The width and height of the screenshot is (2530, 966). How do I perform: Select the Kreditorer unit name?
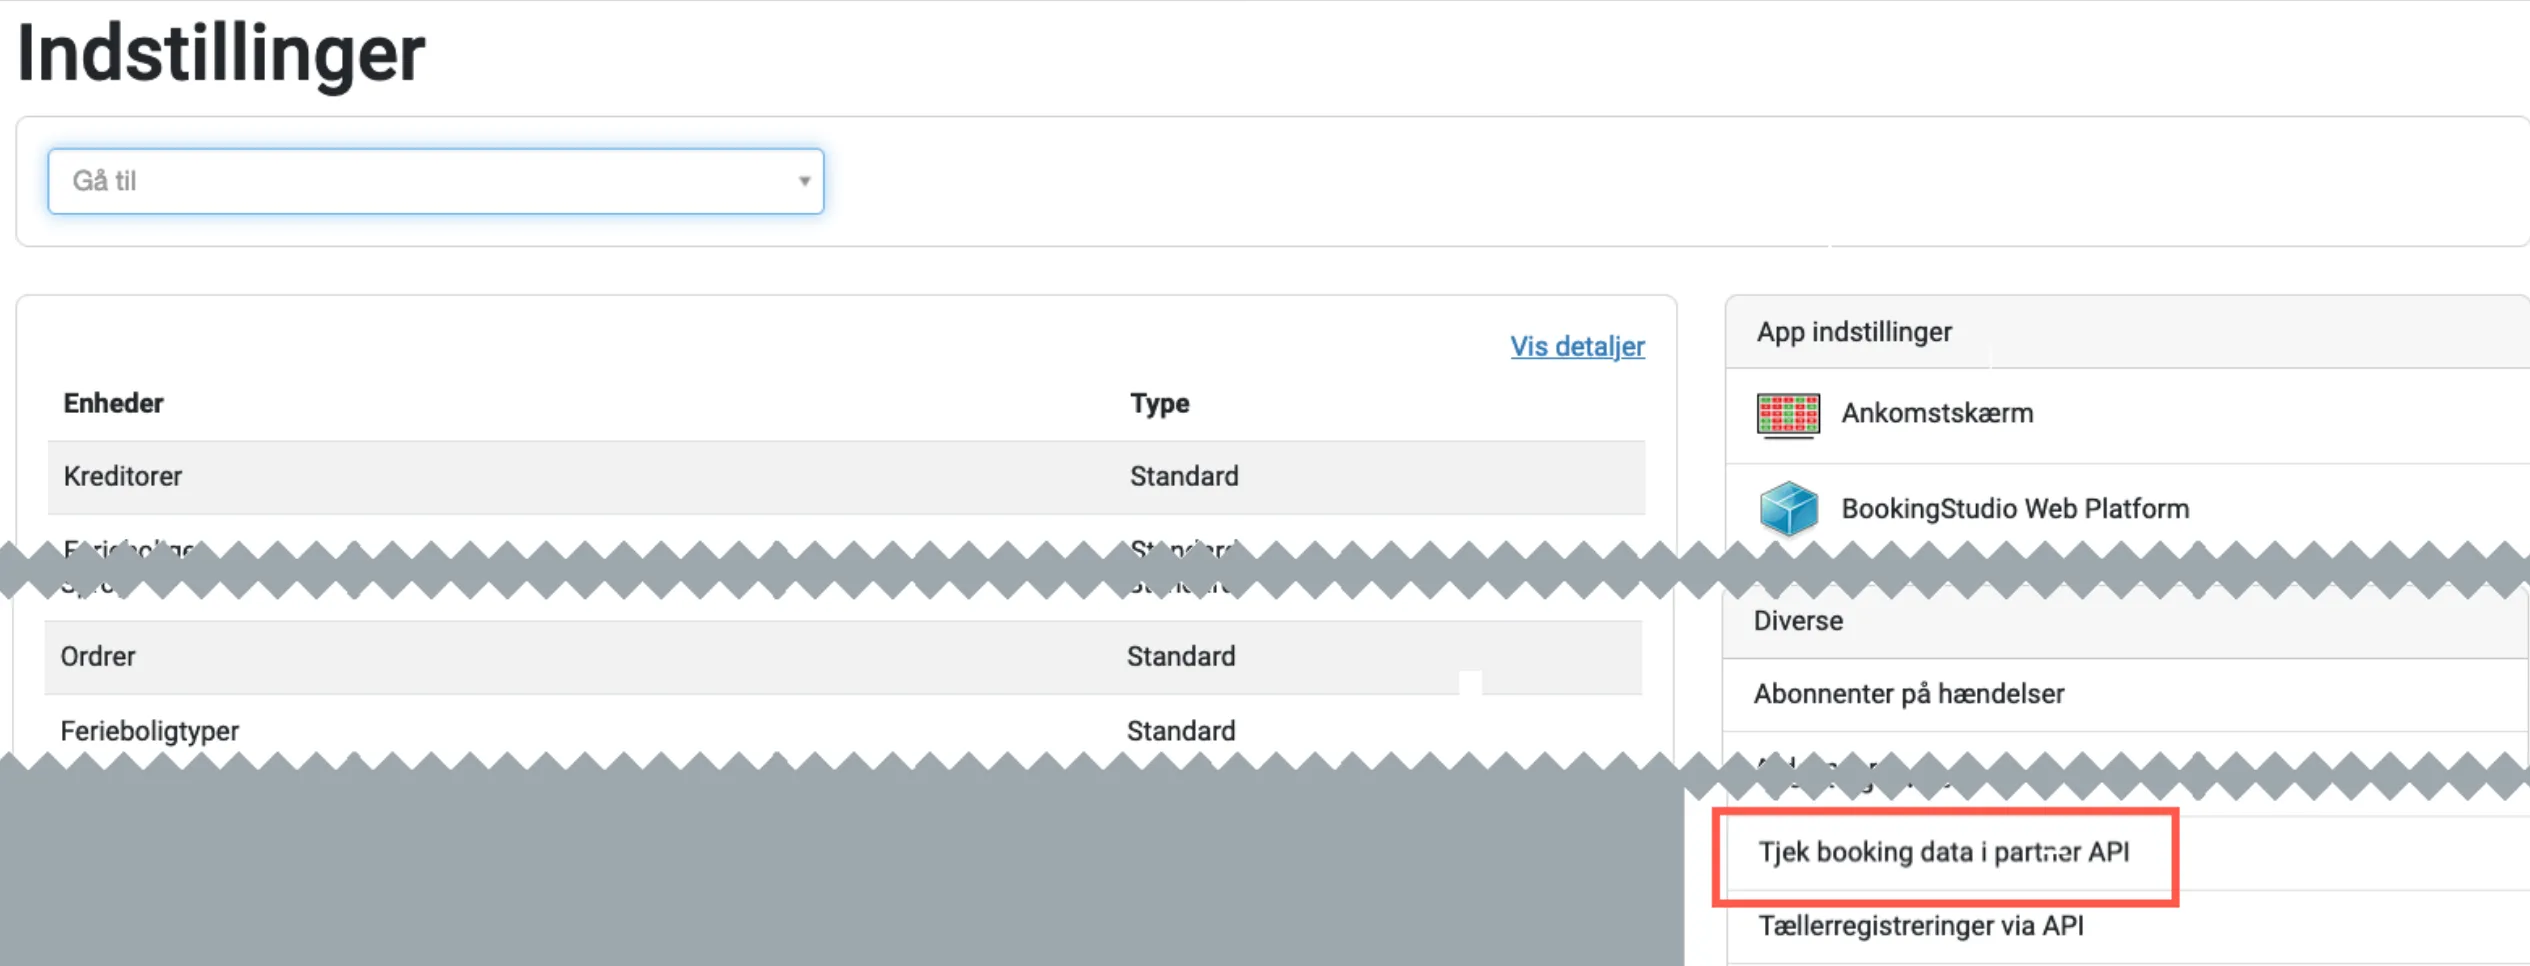(123, 476)
